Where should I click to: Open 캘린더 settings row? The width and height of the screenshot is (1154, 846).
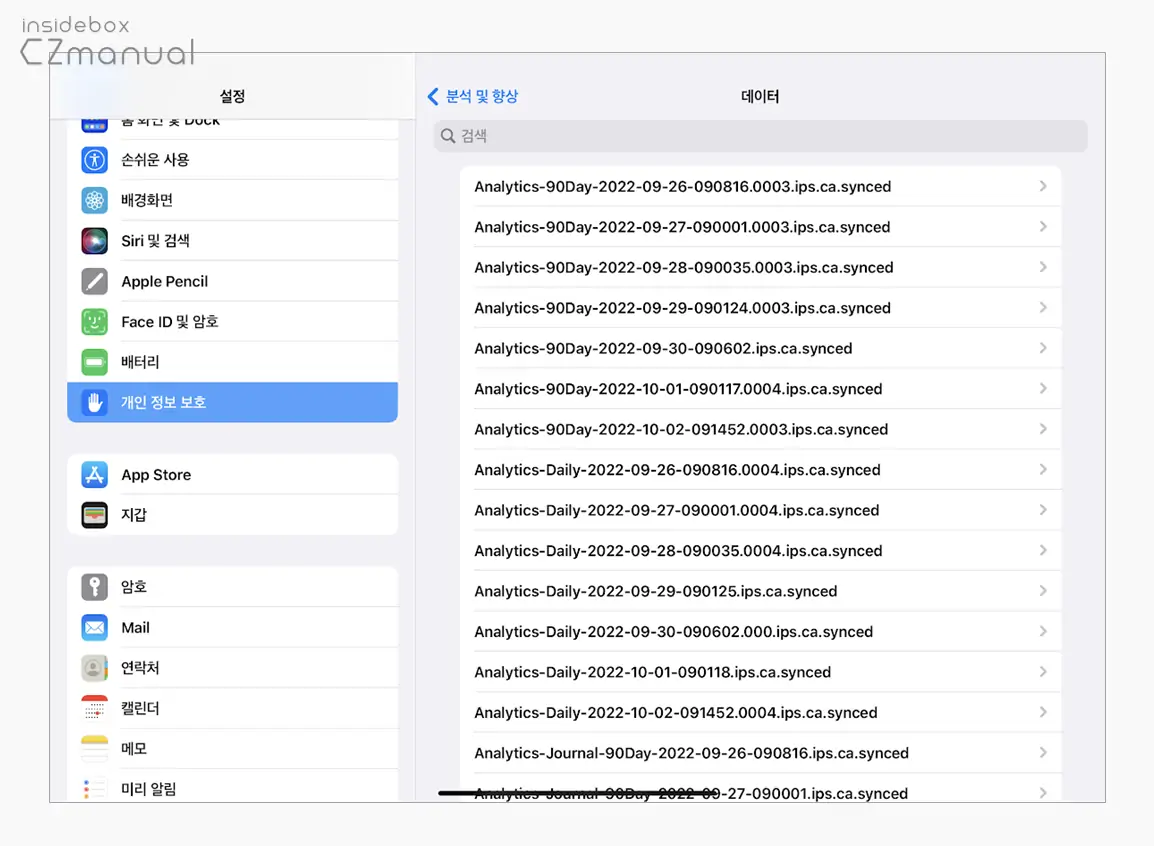(233, 708)
